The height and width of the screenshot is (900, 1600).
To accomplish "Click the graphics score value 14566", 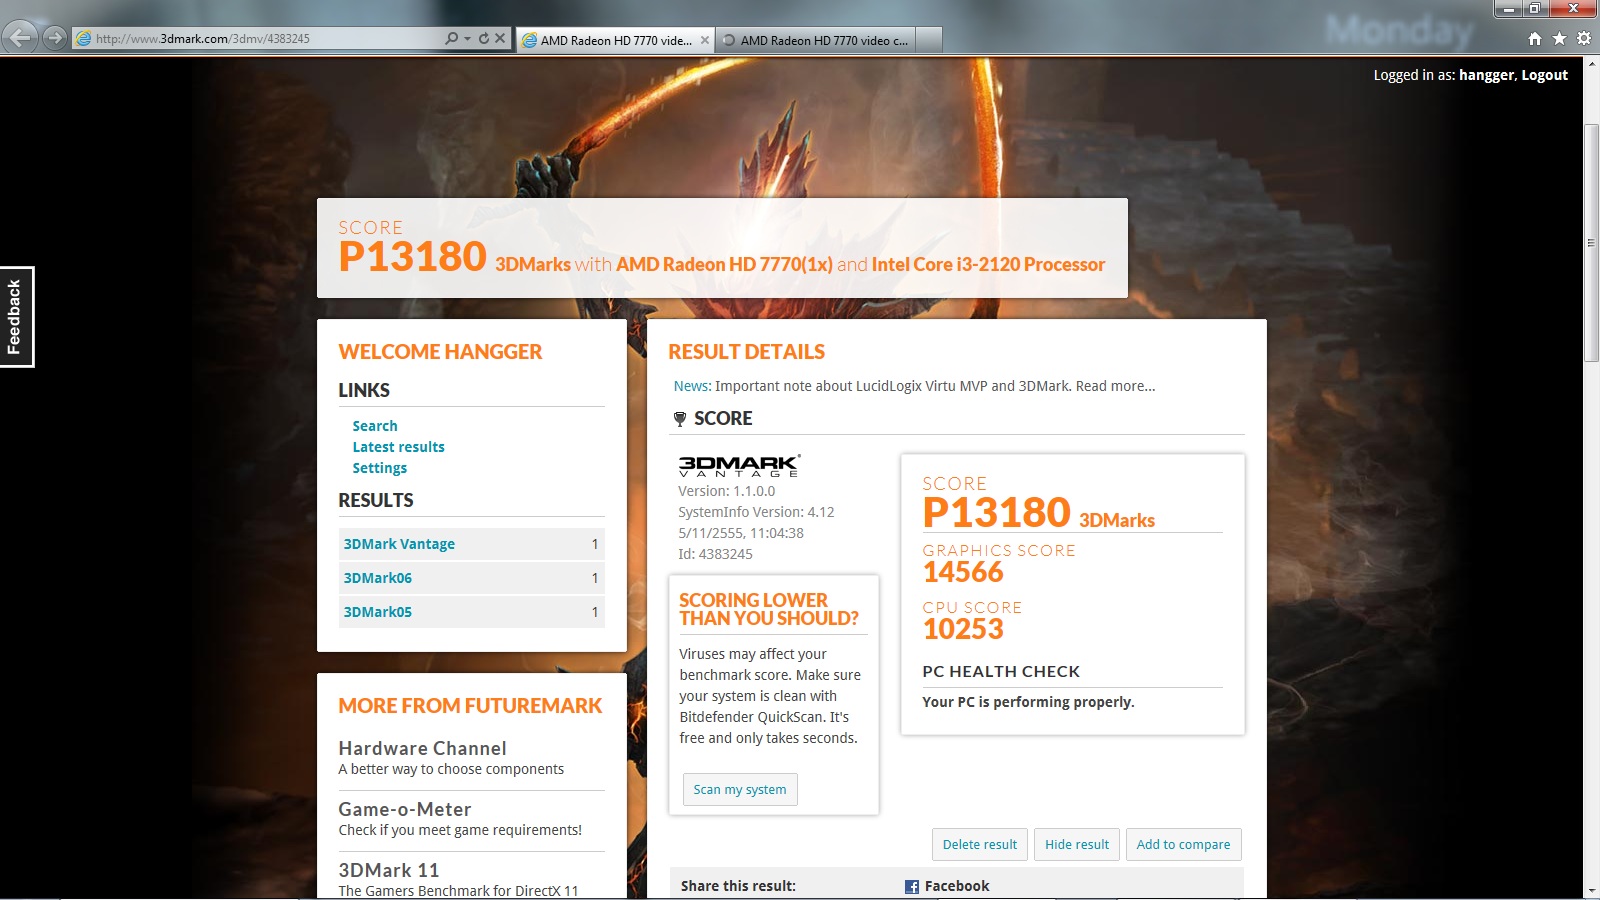I will point(963,573).
